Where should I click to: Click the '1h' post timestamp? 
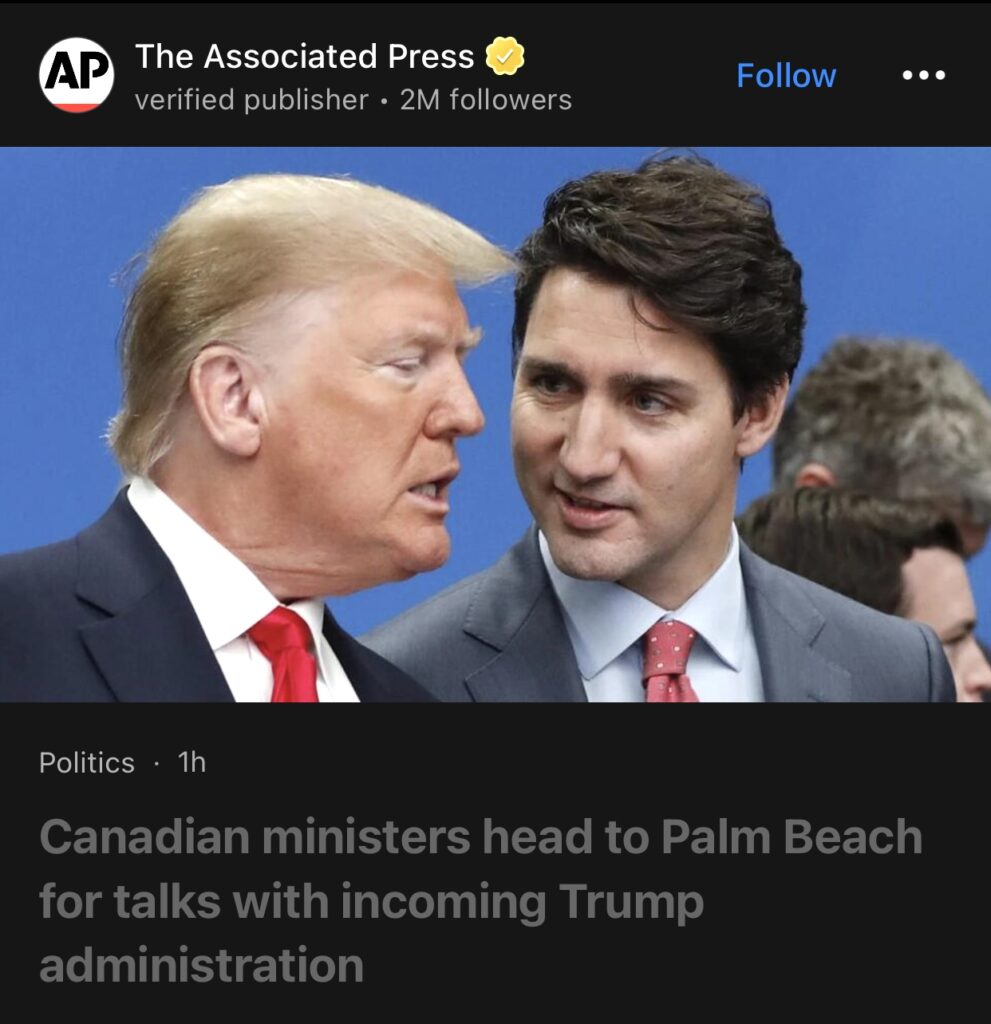click(x=191, y=761)
